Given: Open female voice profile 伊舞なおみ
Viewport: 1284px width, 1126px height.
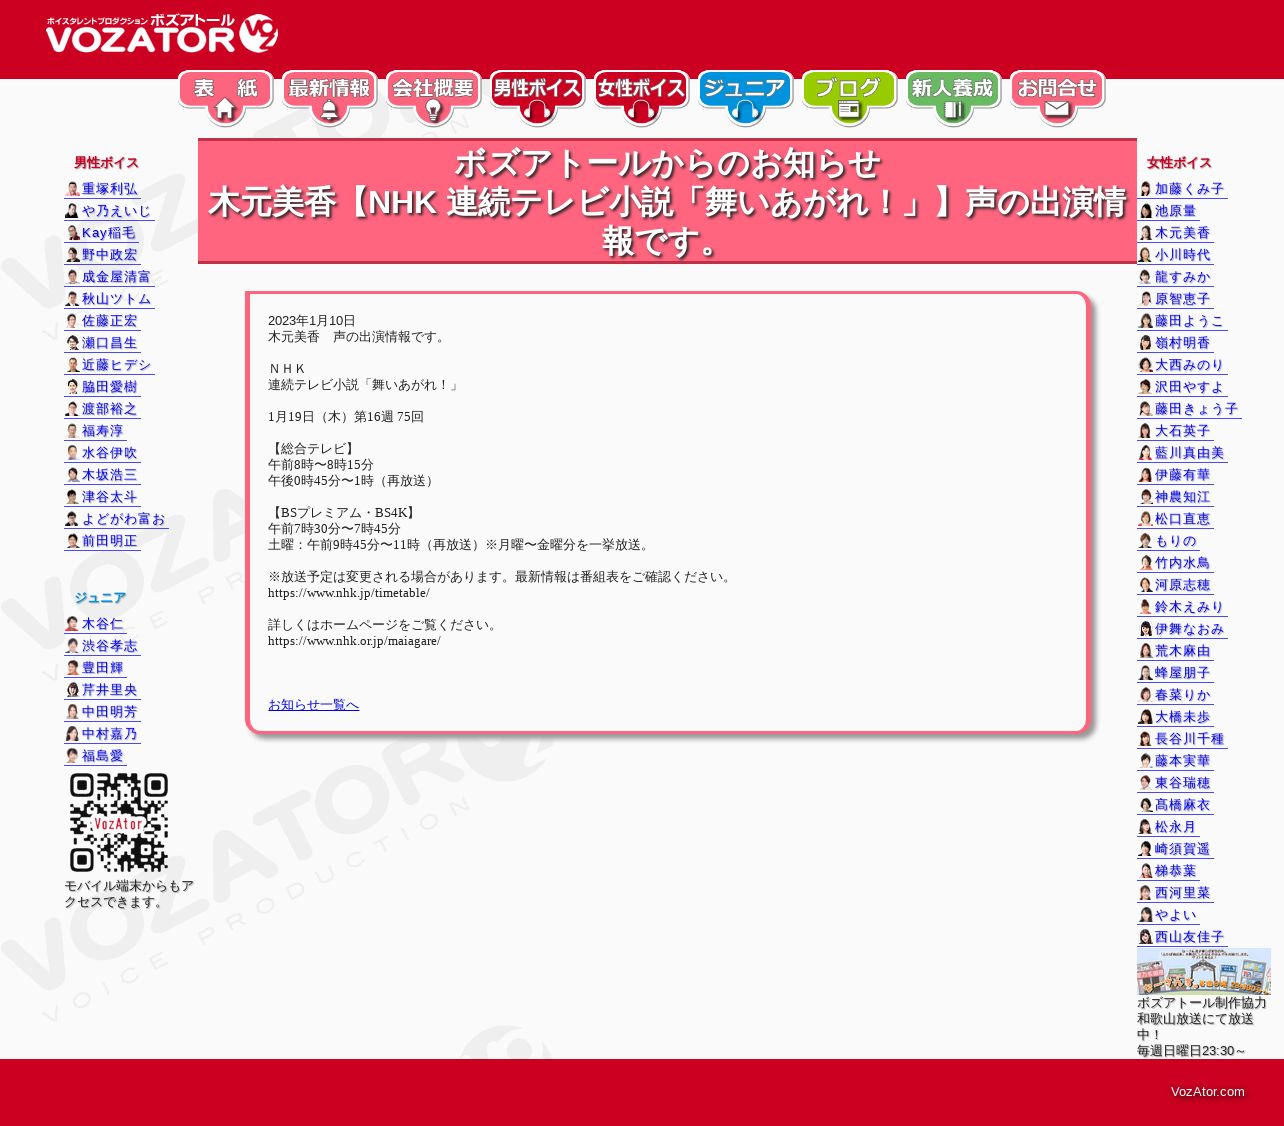Looking at the screenshot, I should pyautogui.click(x=1182, y=629).
